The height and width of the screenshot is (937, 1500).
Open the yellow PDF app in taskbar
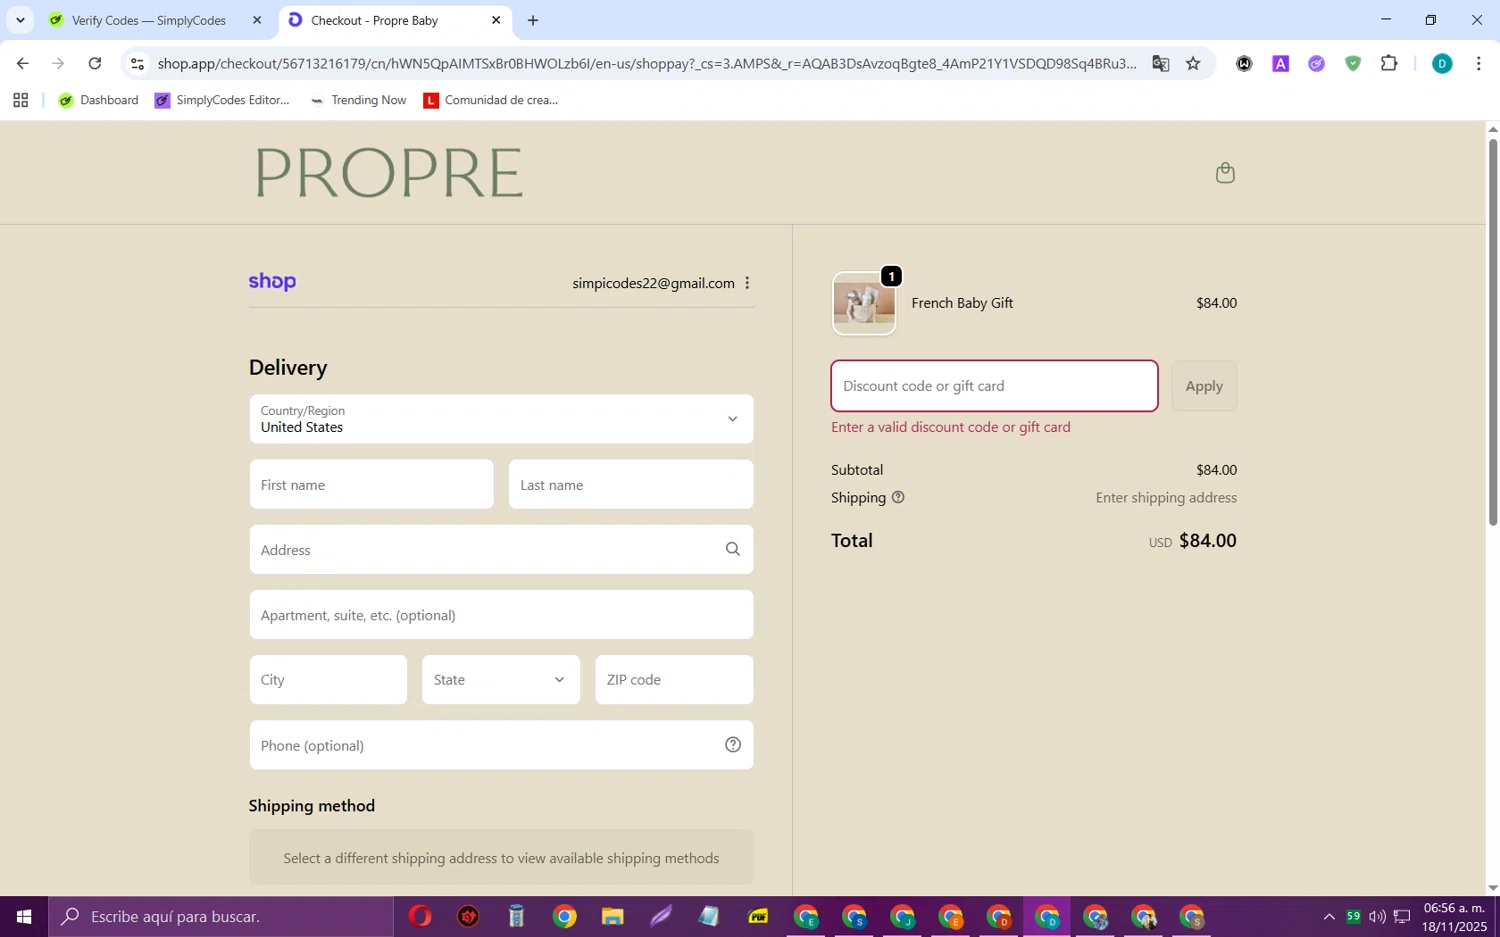757,916
